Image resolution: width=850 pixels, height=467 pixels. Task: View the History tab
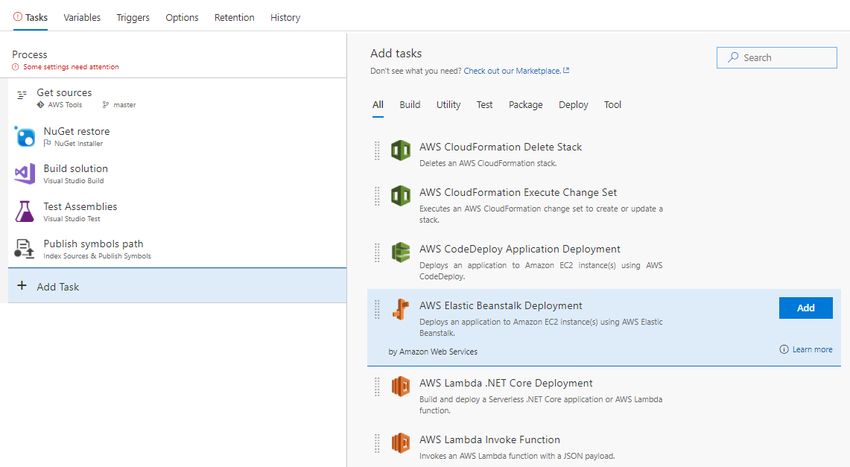pyautogui.click(x=285, y=17)
